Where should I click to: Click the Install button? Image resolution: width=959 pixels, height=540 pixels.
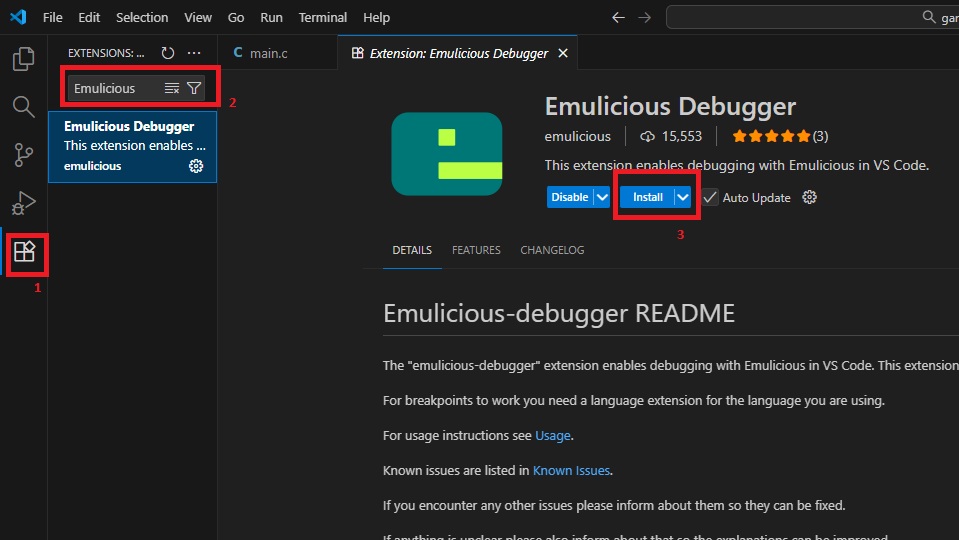647,197
